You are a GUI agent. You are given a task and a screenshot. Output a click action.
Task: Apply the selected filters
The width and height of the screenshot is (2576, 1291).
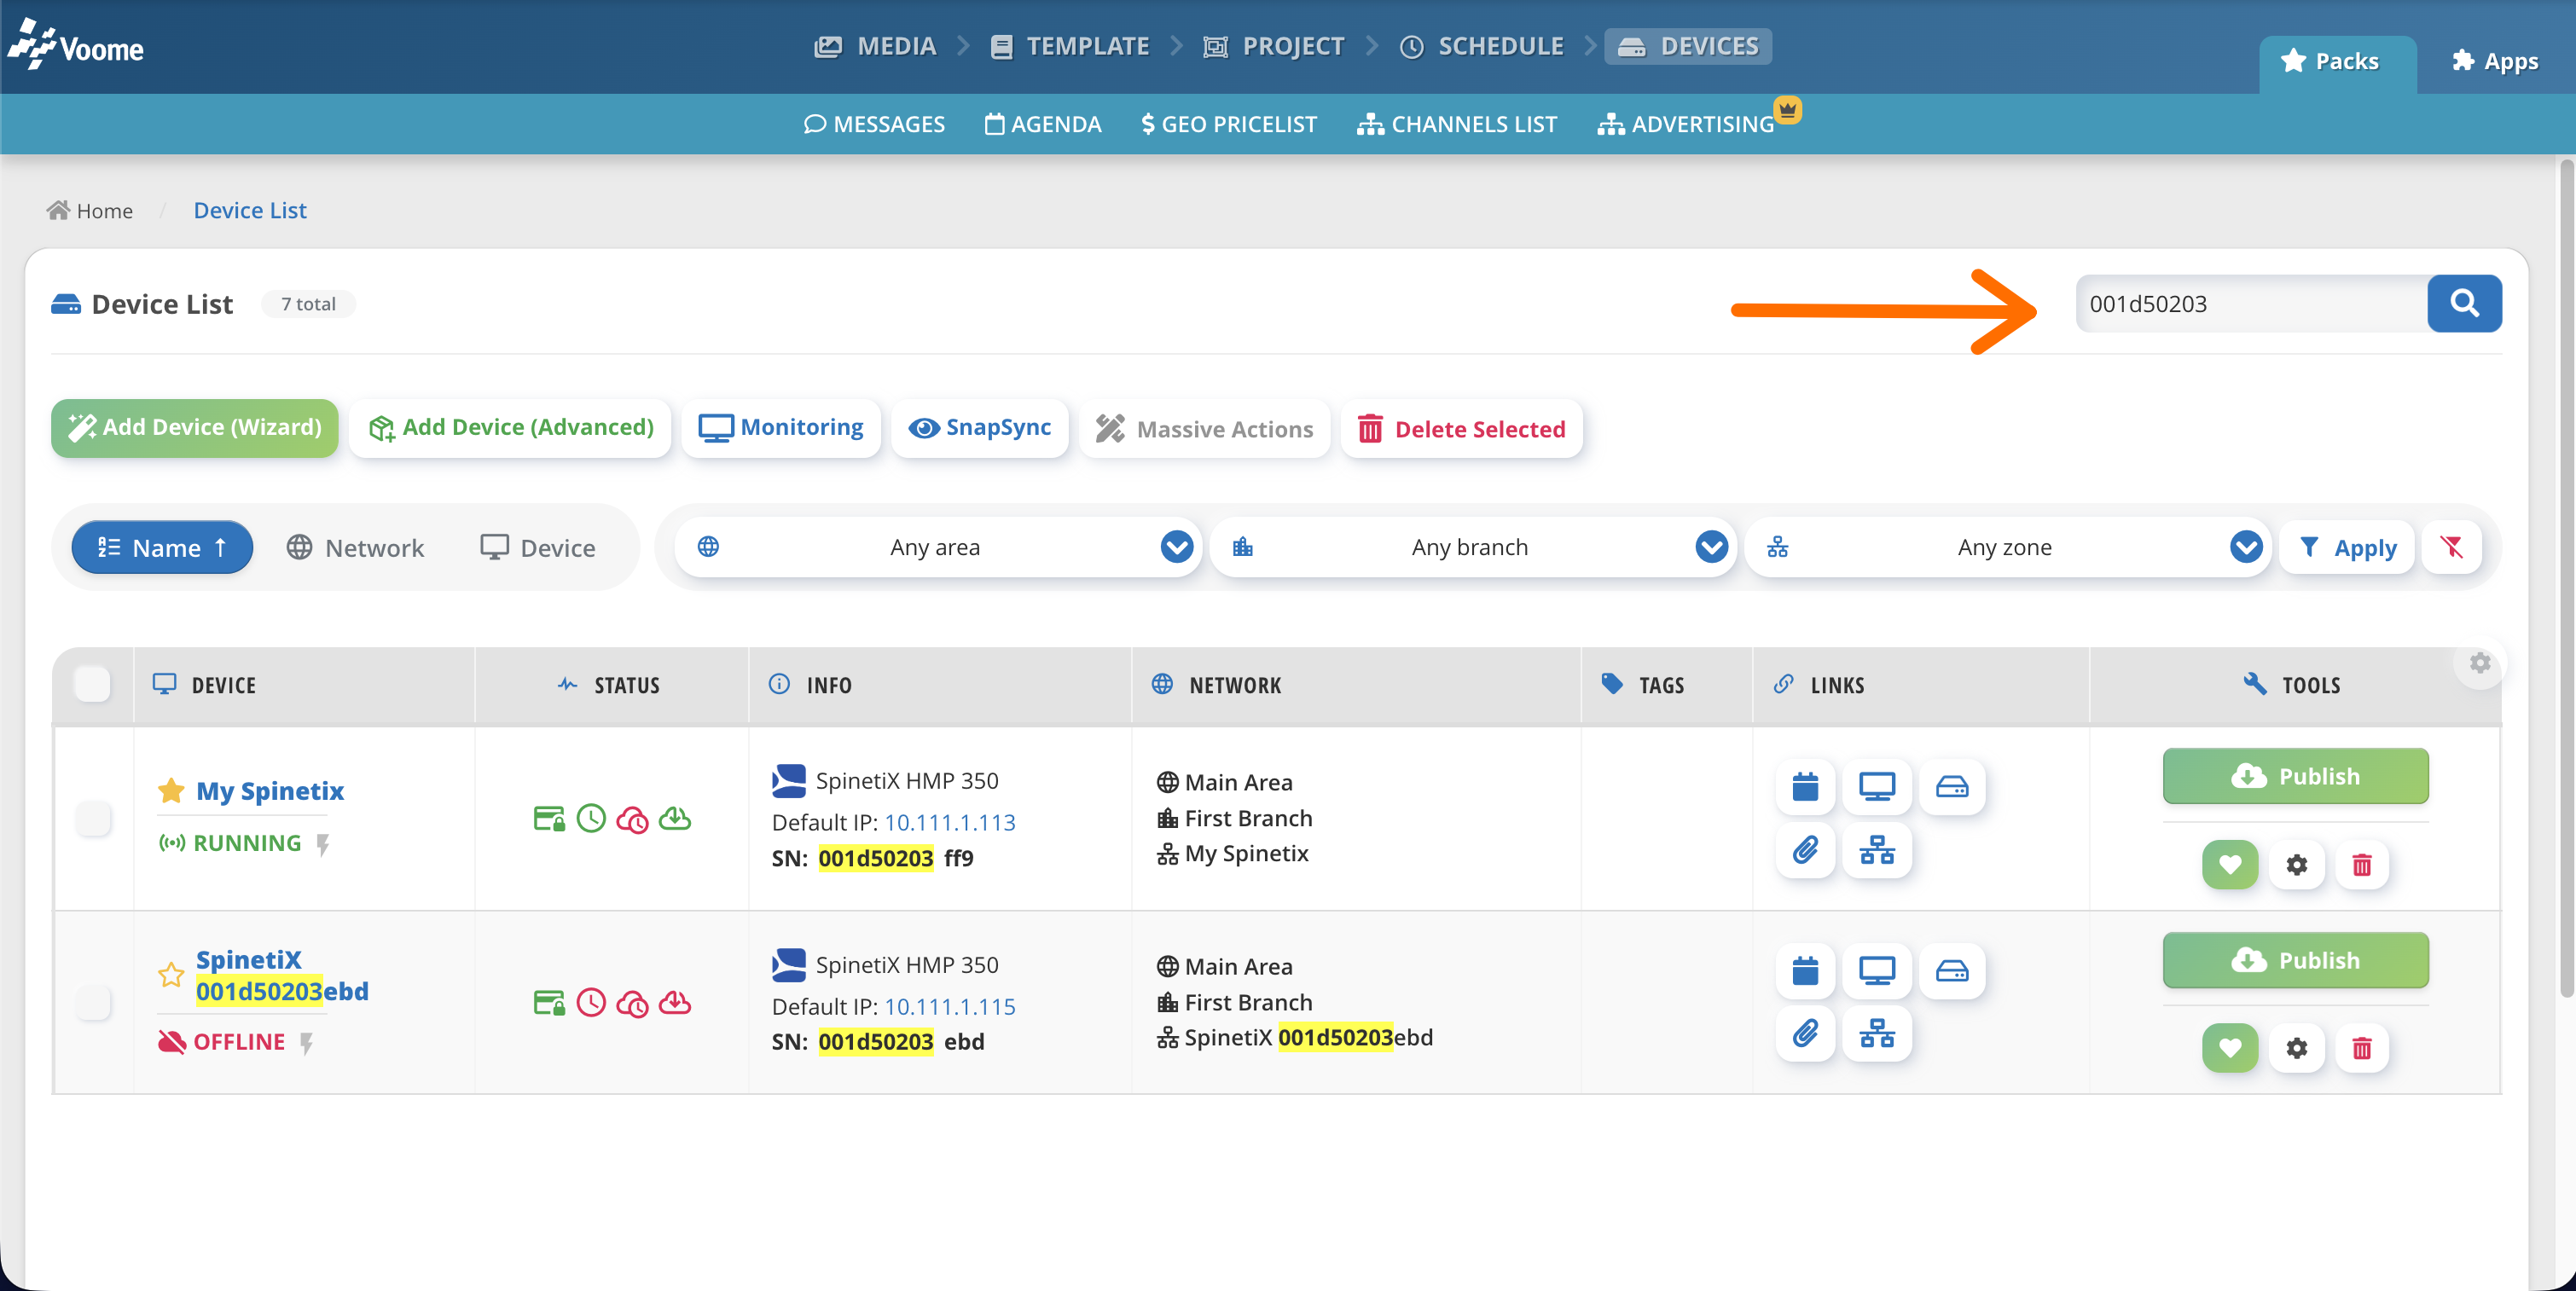click(x=2347, y=547)
